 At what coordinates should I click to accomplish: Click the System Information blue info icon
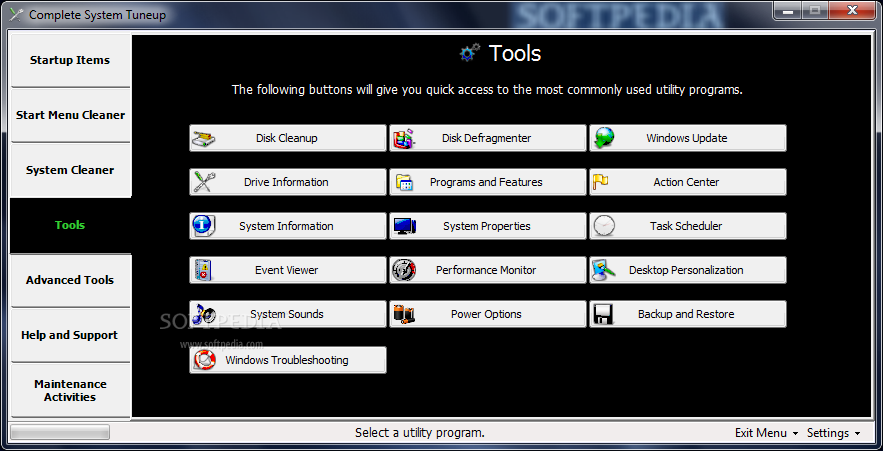coord(202,226)
